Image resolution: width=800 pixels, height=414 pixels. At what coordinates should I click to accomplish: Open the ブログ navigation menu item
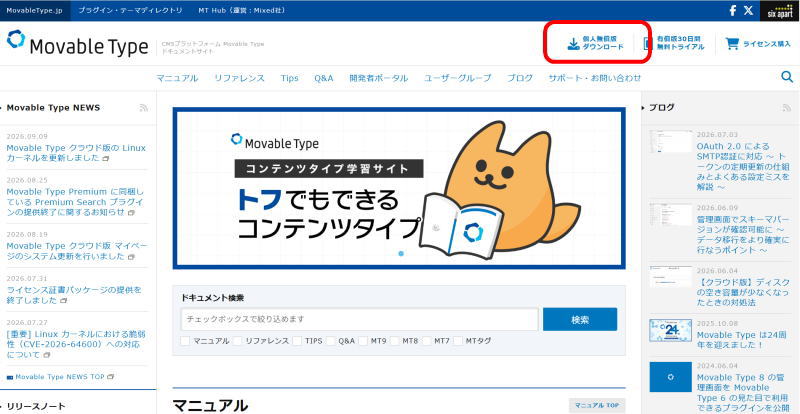(520, 78)
